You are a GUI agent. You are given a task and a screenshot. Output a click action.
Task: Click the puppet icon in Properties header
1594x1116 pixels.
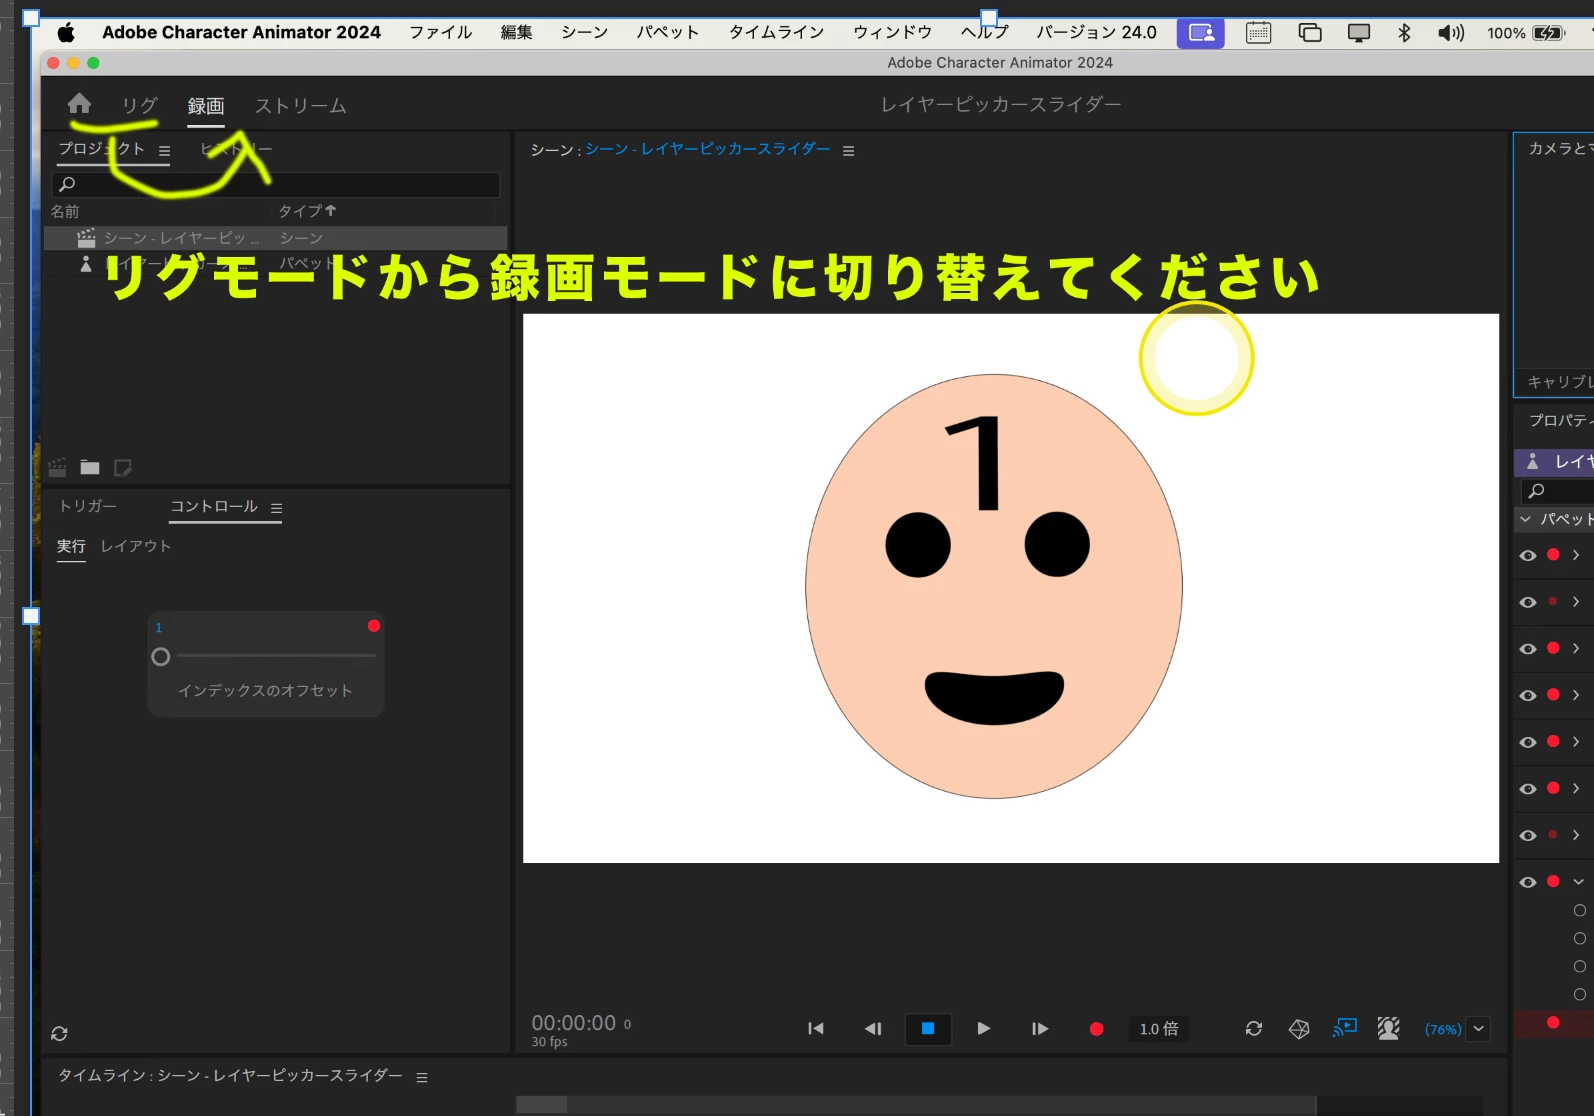(1532, 461)
